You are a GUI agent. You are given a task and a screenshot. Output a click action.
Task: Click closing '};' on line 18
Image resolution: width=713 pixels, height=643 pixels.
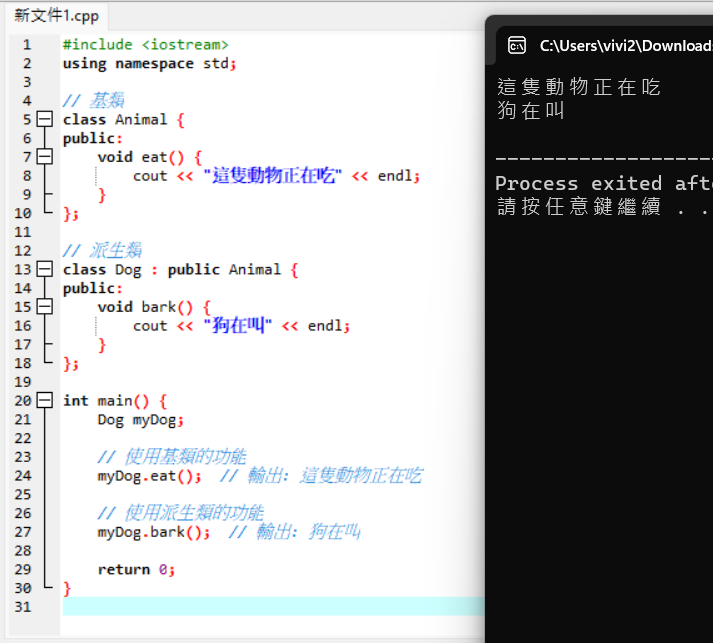[x=70, y=364]
